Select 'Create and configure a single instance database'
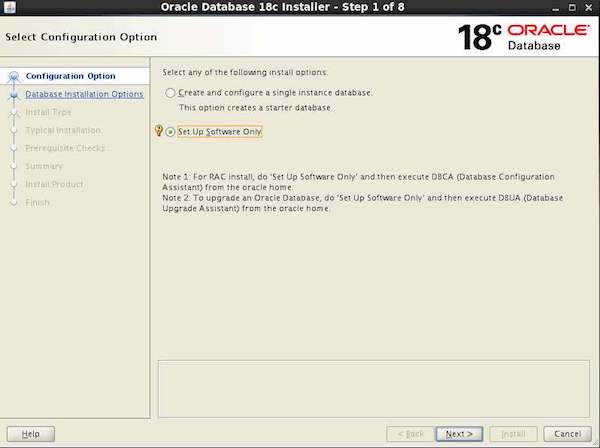The width and height of the screenshot is (600, 448). 170,93
